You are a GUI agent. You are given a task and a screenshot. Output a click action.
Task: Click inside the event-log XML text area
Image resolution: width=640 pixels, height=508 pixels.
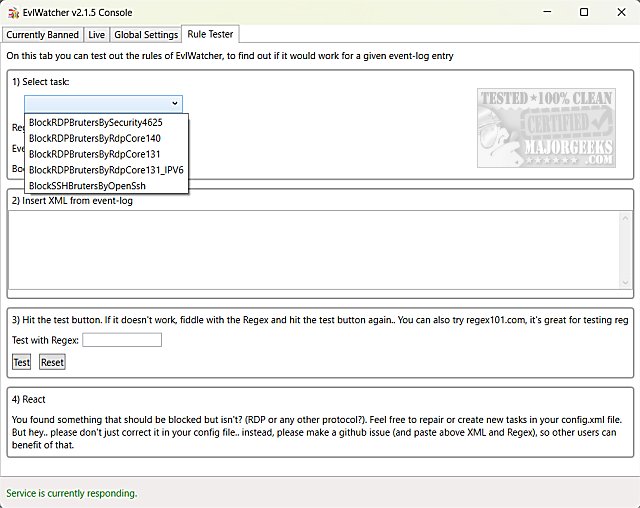pyautogui.click(x=313, y=250)
